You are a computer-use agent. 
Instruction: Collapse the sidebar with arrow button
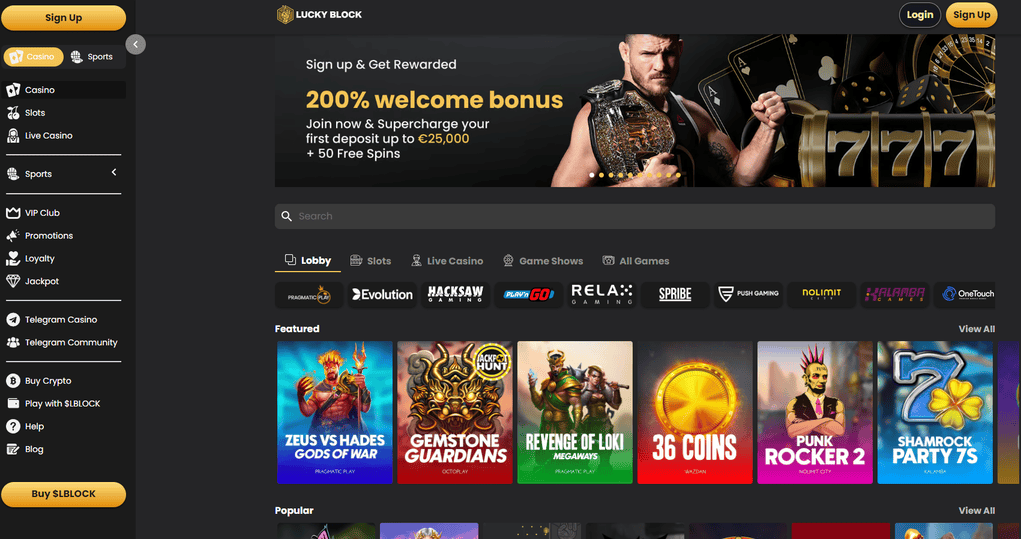click(135, 44)
